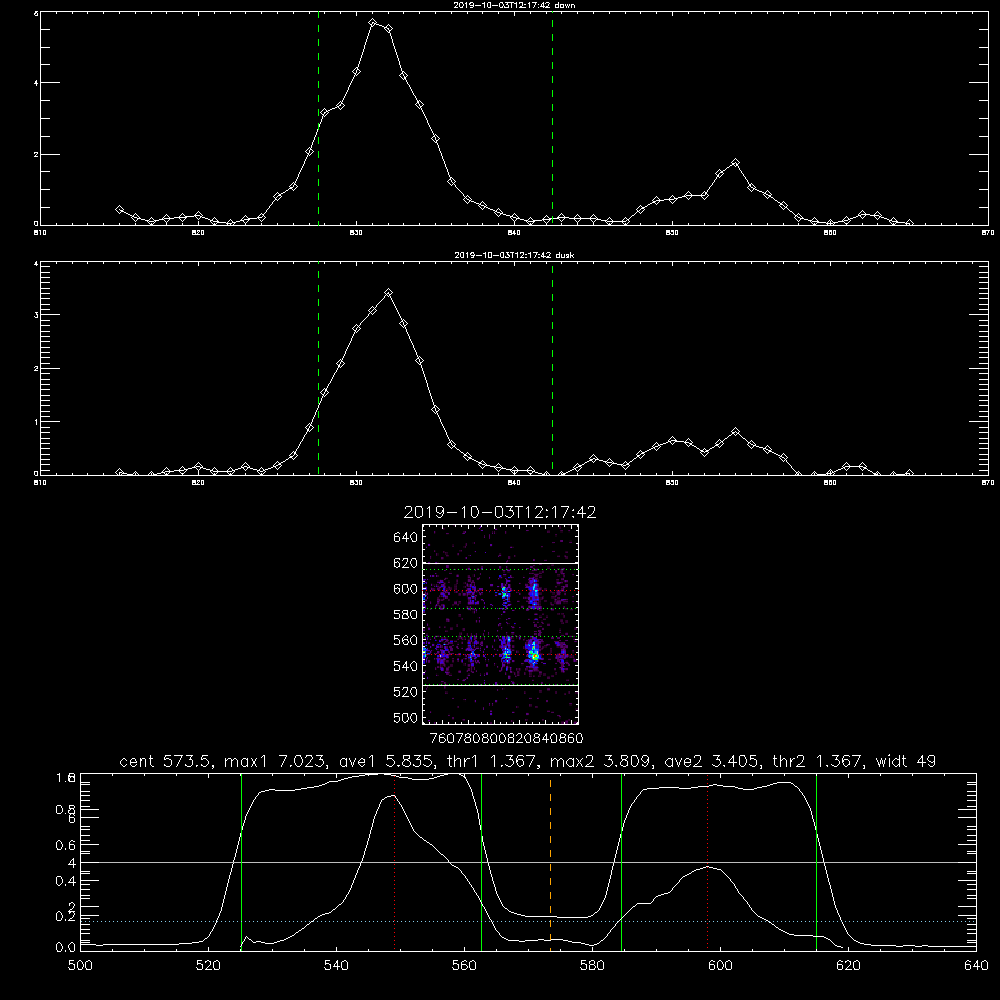Click the 'thr2 1.367' value
The width and height of the screenshot is (1000, 1000).
tap(818, 761)
